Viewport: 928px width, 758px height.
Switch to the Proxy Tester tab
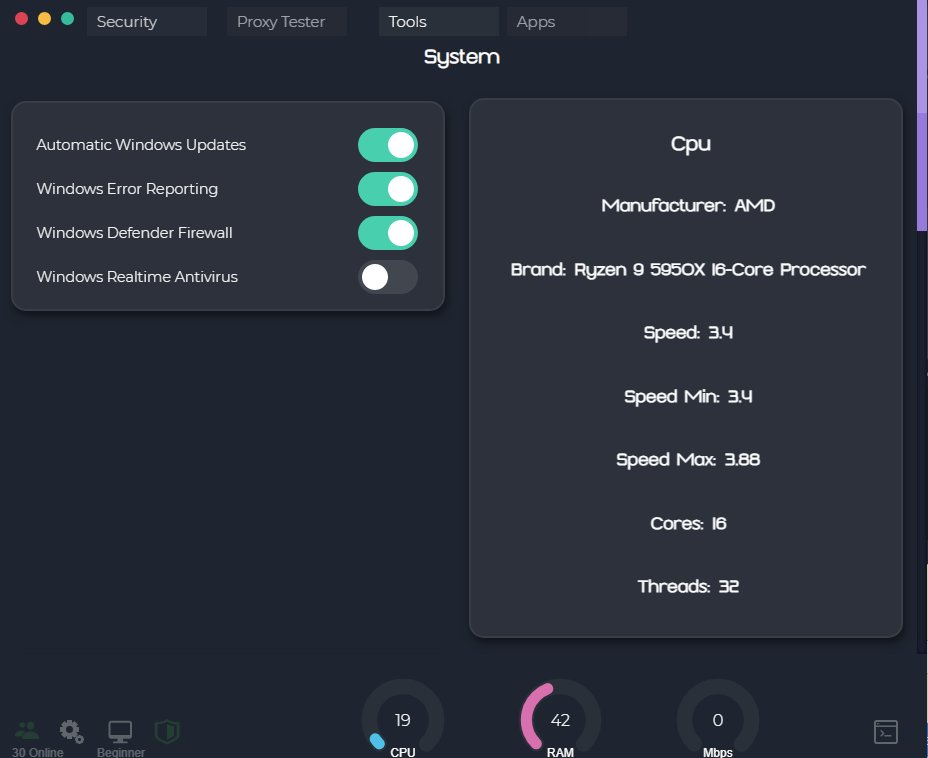pos(286,22)
